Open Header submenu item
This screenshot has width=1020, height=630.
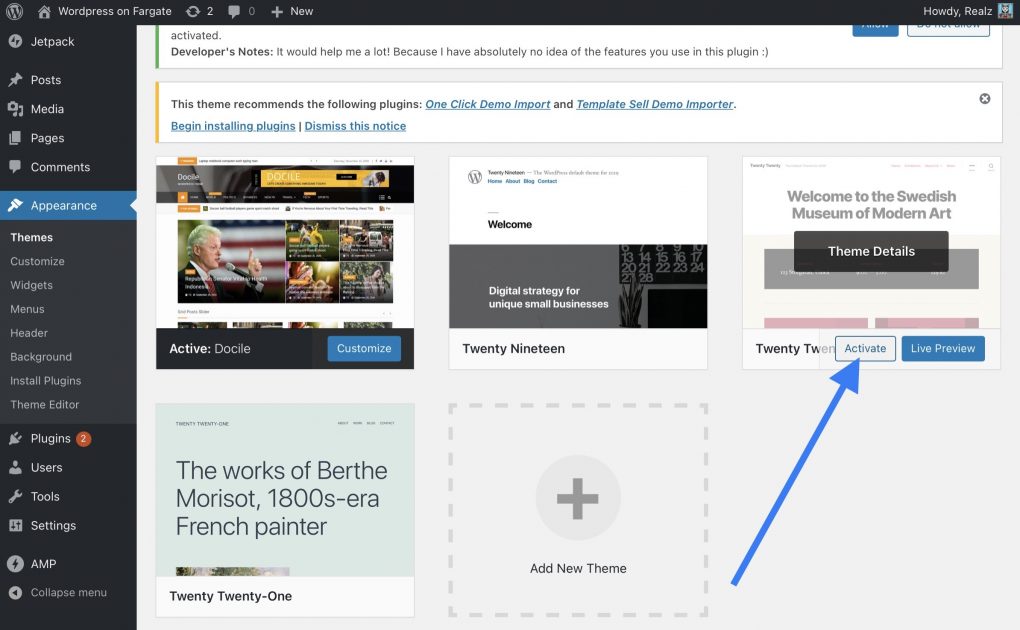tap(29, 333)
